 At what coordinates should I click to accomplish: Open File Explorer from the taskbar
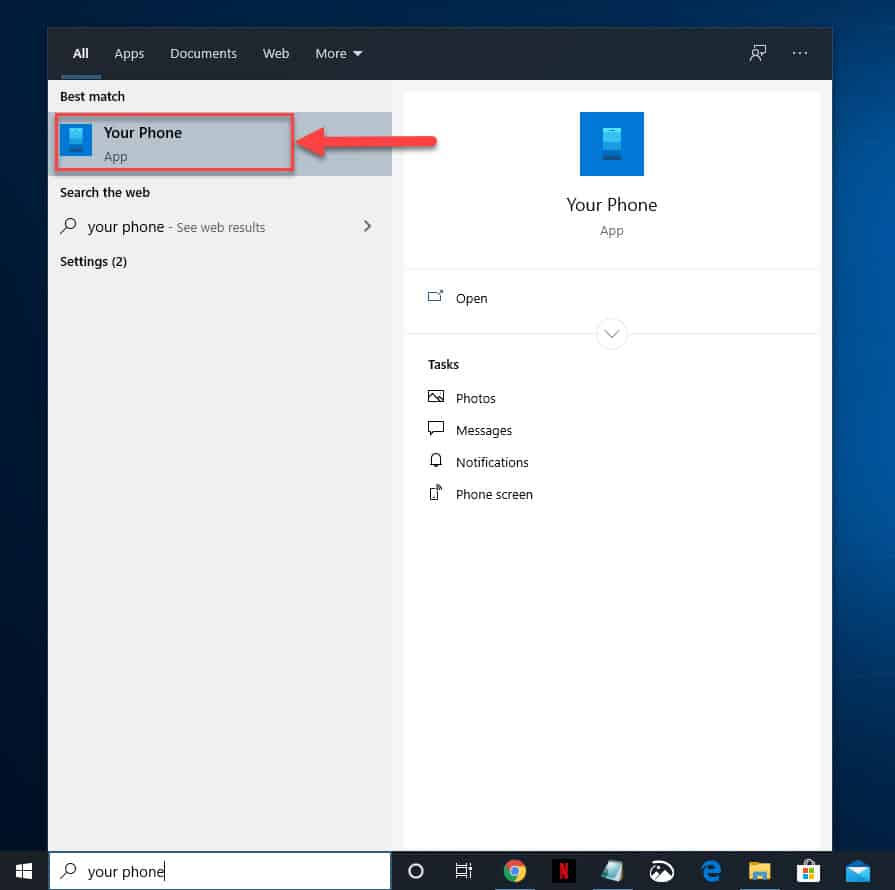759,871
